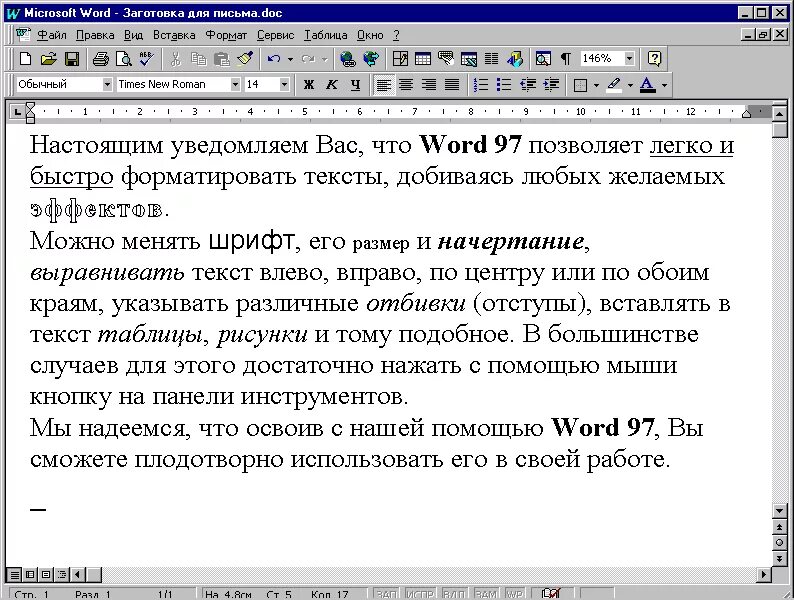Insert a table
Image resolution: width=794 pixels, height=600 pixels.
(423, 59)
